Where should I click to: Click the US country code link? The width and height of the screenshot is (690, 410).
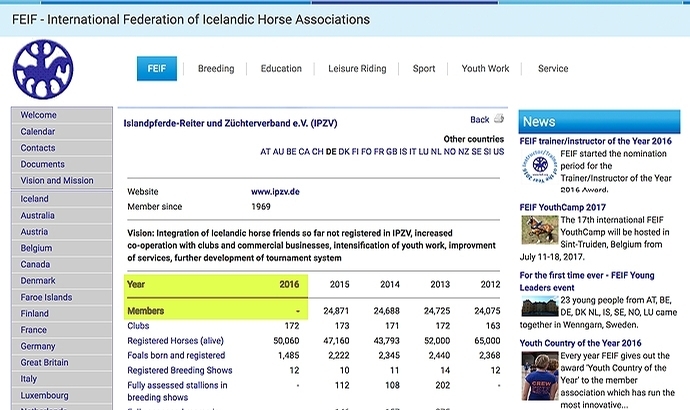[499, 151]
